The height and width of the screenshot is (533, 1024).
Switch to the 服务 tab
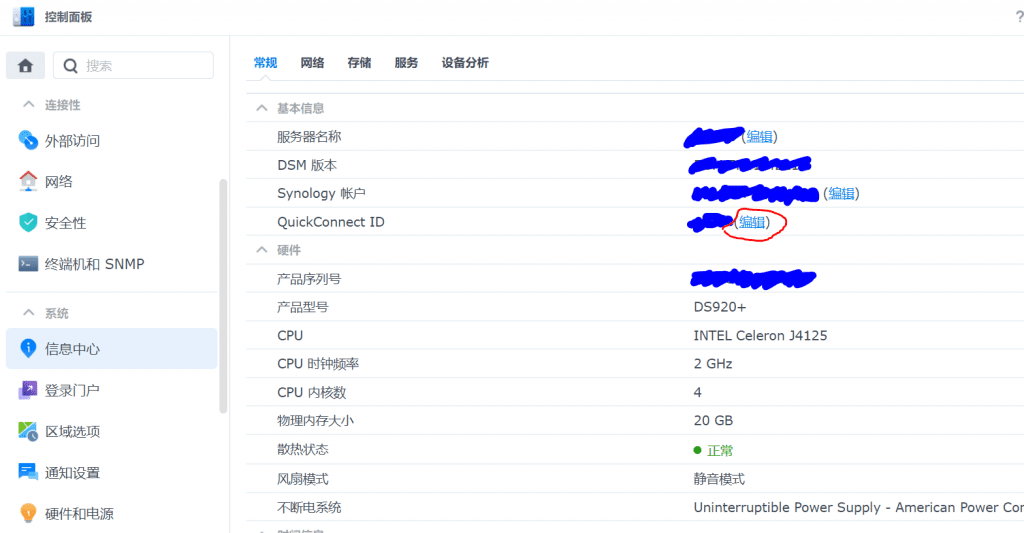[x=406, y=63]
